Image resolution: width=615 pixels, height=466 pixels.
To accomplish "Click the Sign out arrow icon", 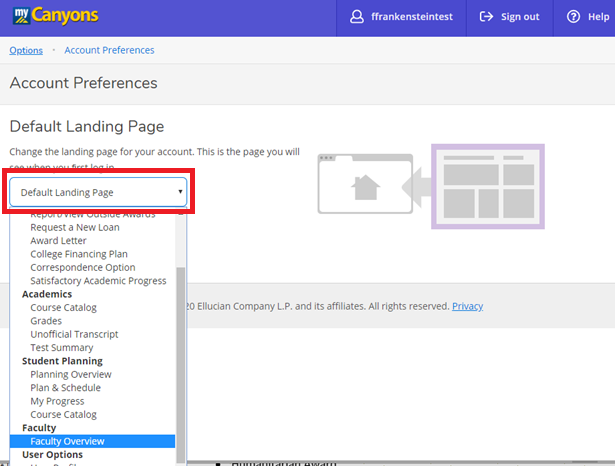I will point(487,17).
